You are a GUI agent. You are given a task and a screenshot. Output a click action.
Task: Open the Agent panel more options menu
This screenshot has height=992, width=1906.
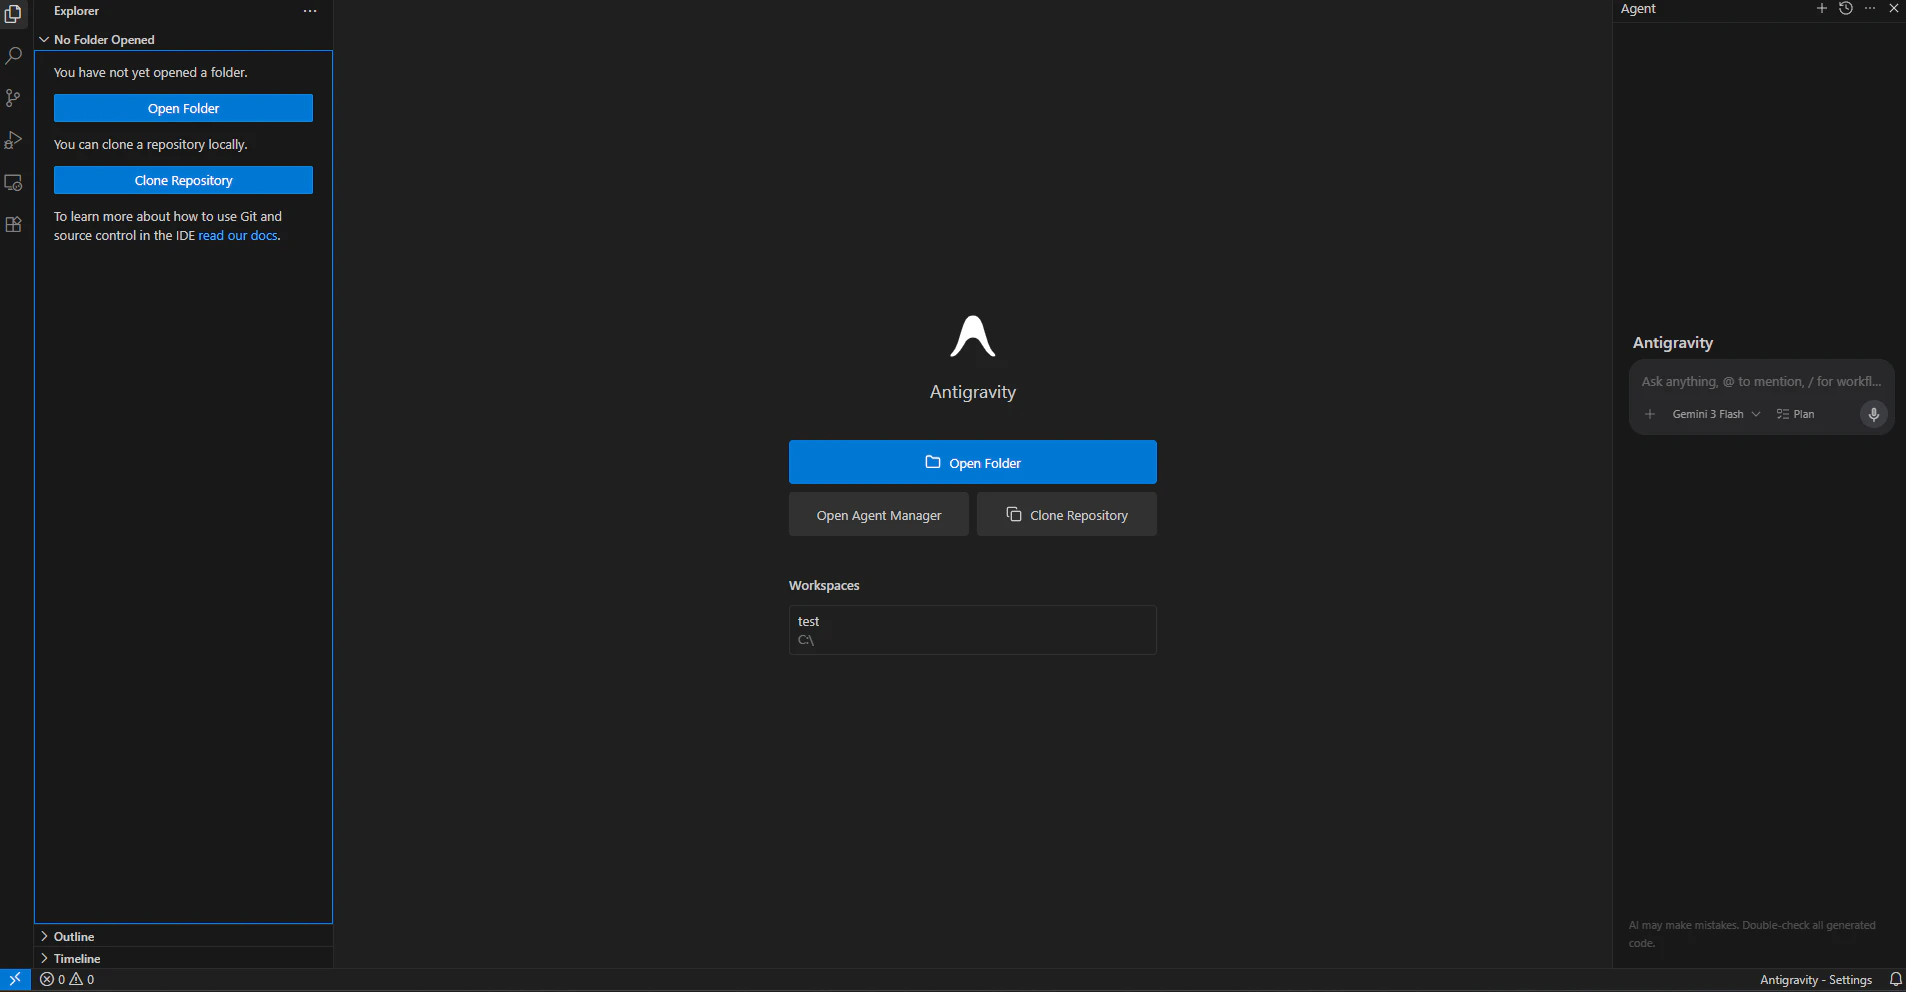[x=1870, y=8]
